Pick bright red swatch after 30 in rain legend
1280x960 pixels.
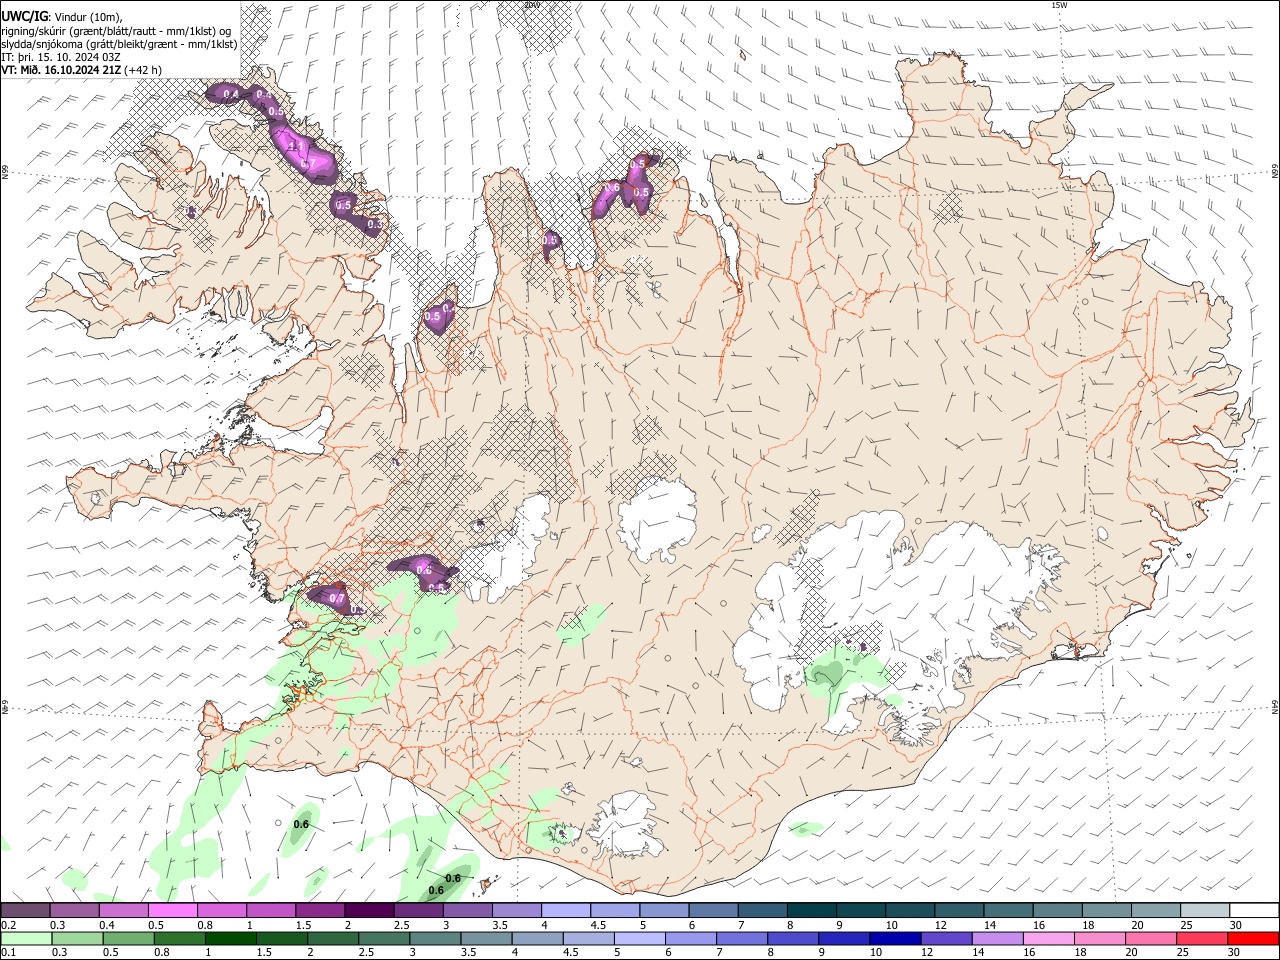tap(1253, 939)
